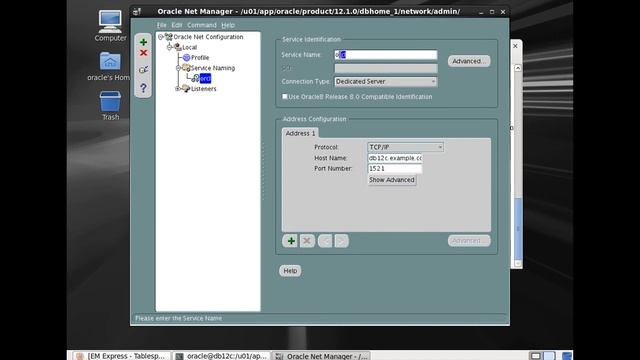Open the Trash desktop icon

110,106
